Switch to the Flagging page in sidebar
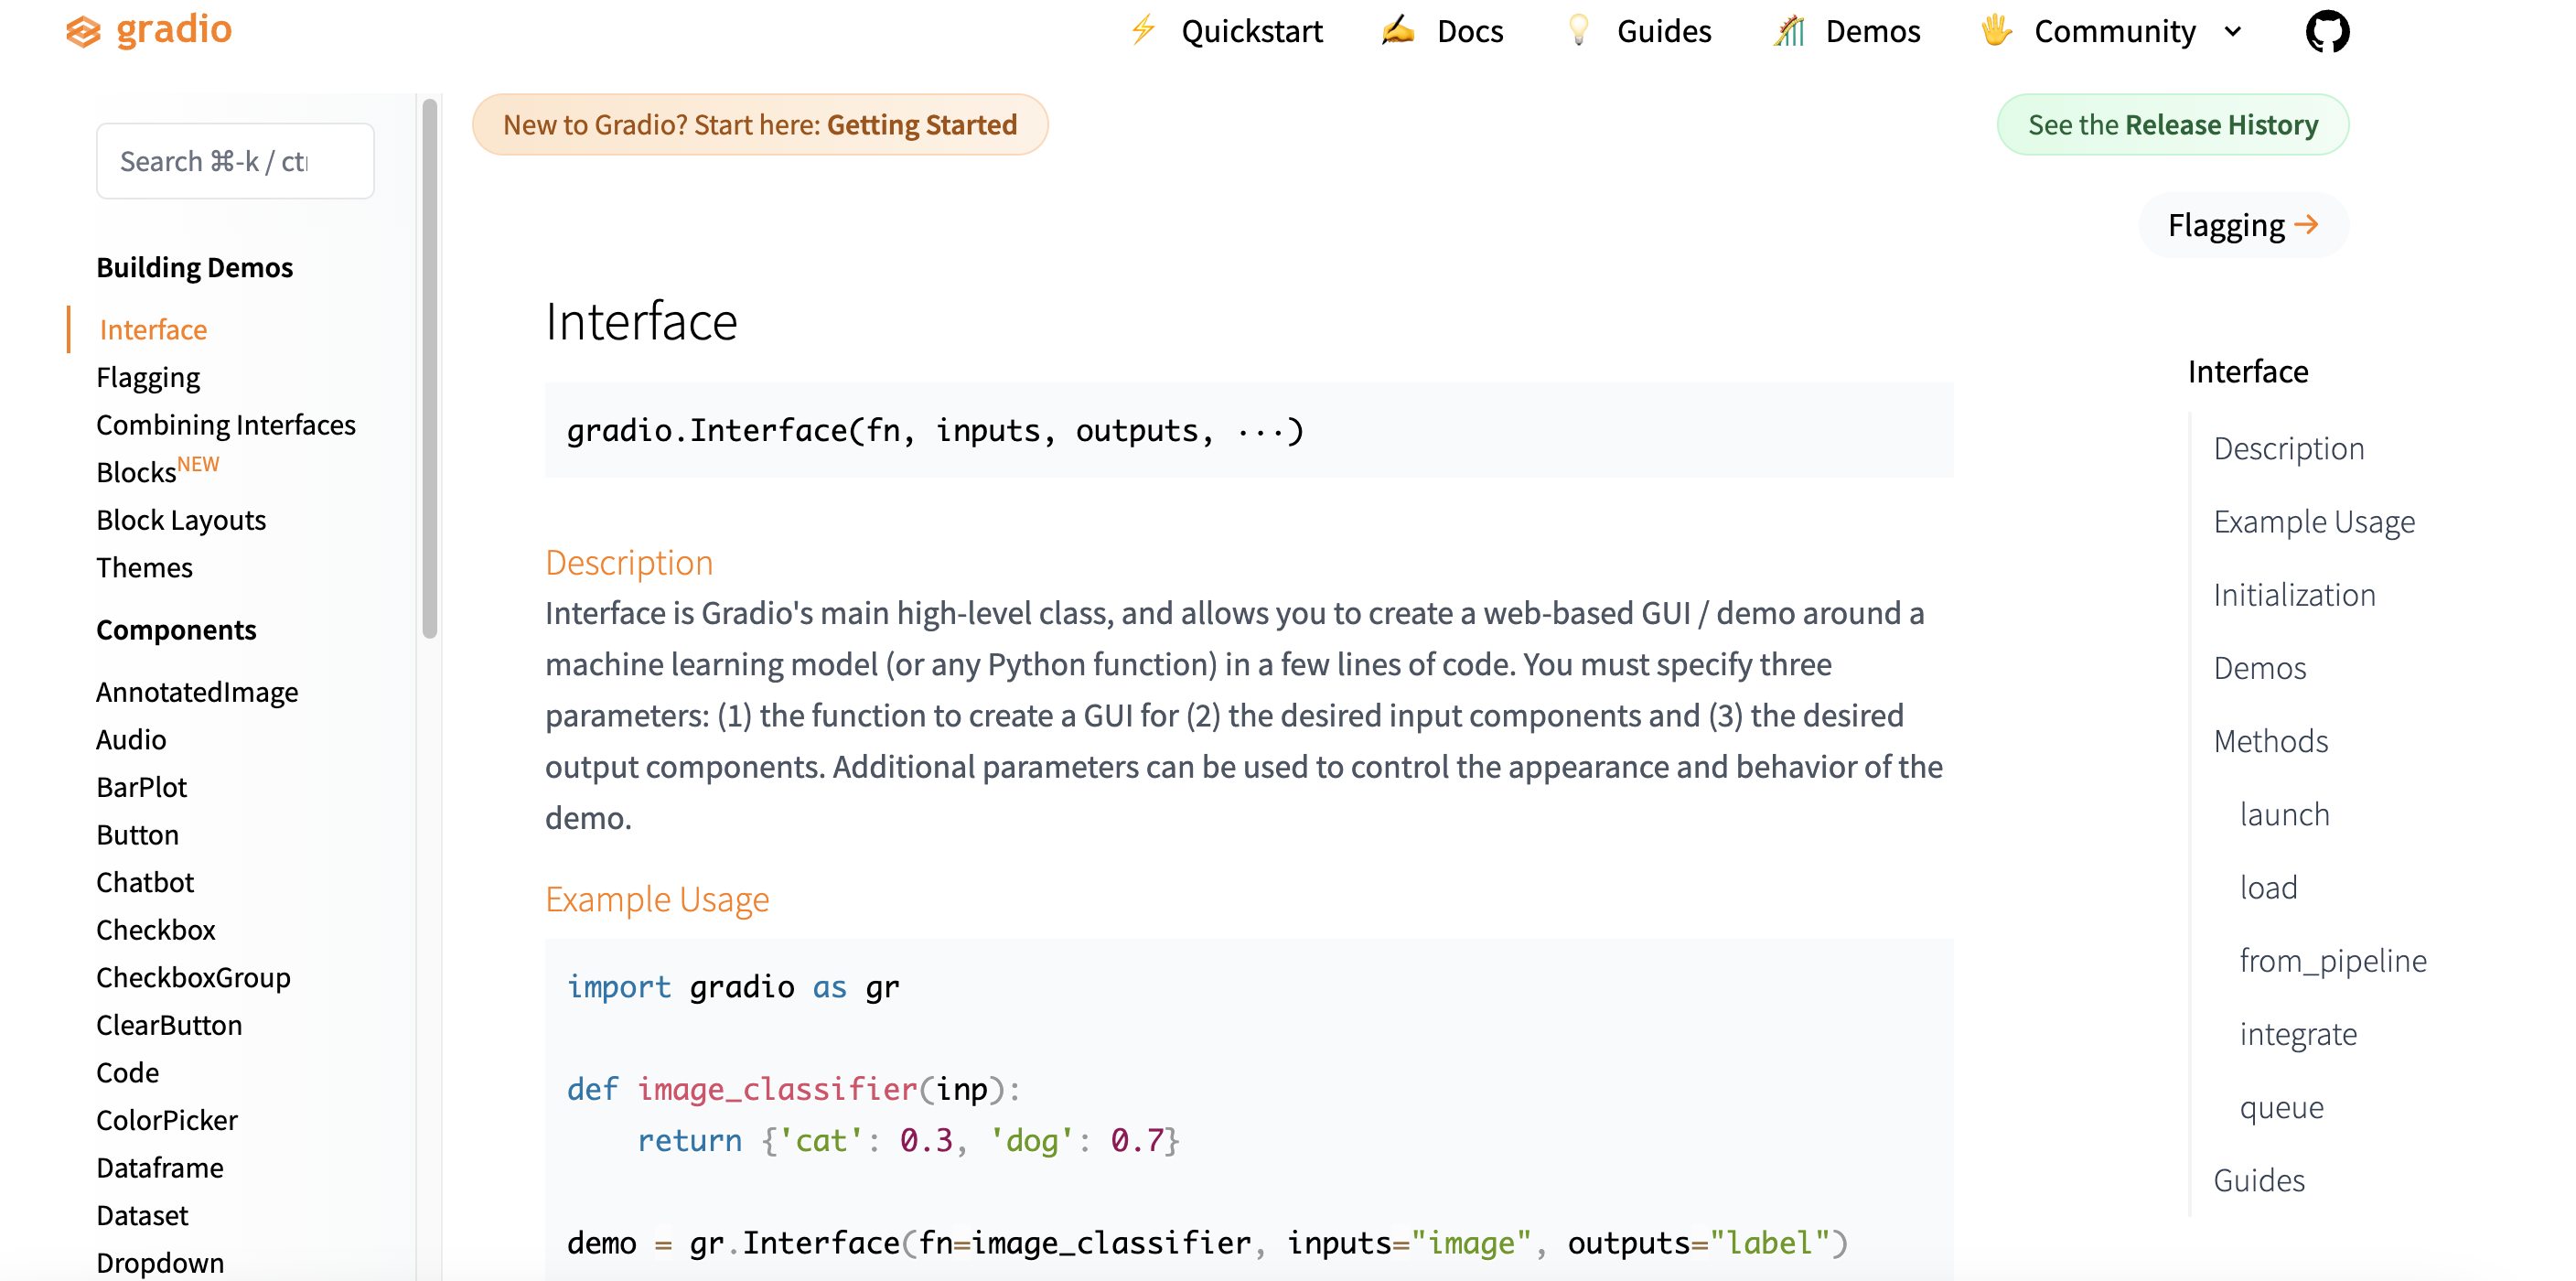 (x=148, y=377)
